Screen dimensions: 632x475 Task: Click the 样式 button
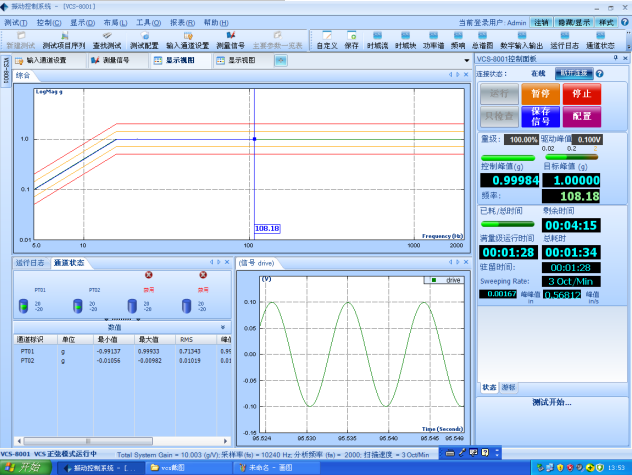(x=606, y=23)
